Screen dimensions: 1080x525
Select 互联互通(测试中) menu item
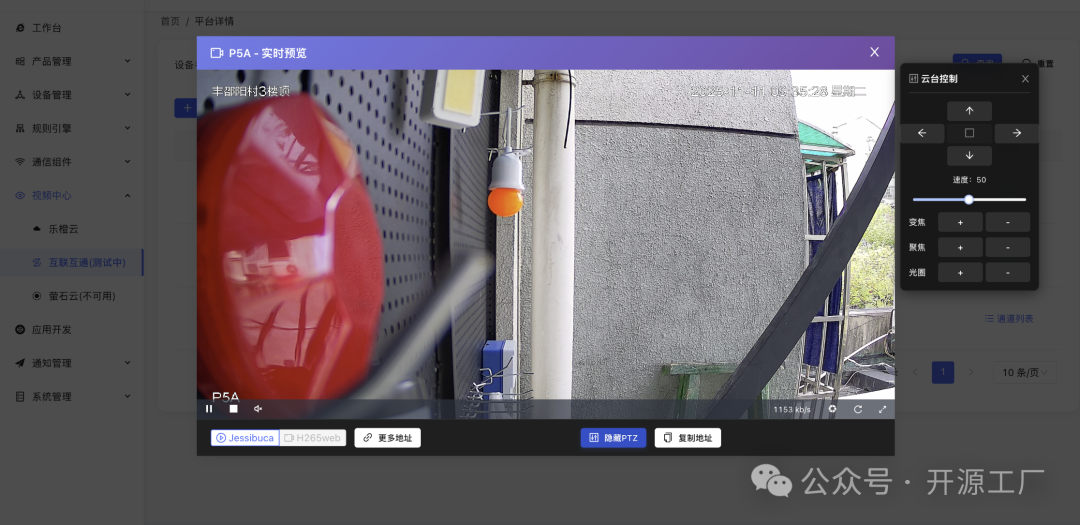pyautogui.click(x=72, y=262)
